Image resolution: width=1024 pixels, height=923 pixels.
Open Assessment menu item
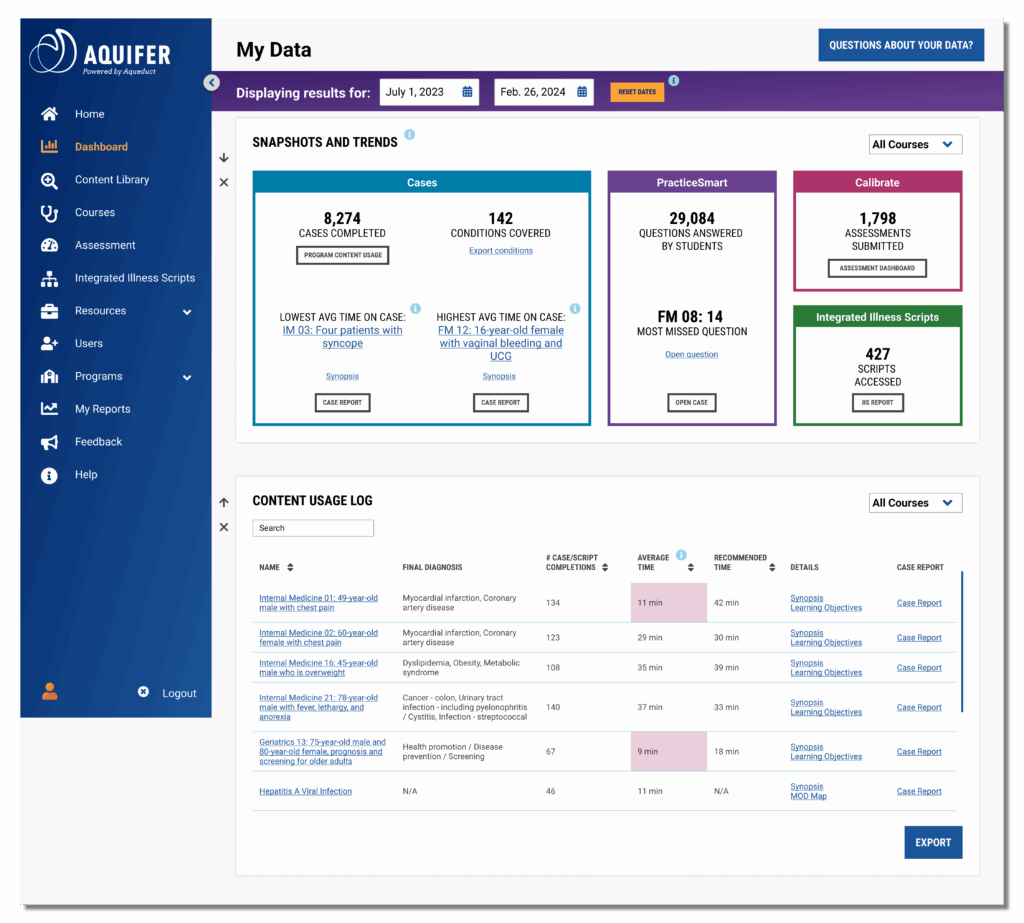click(x=105, y=245)
